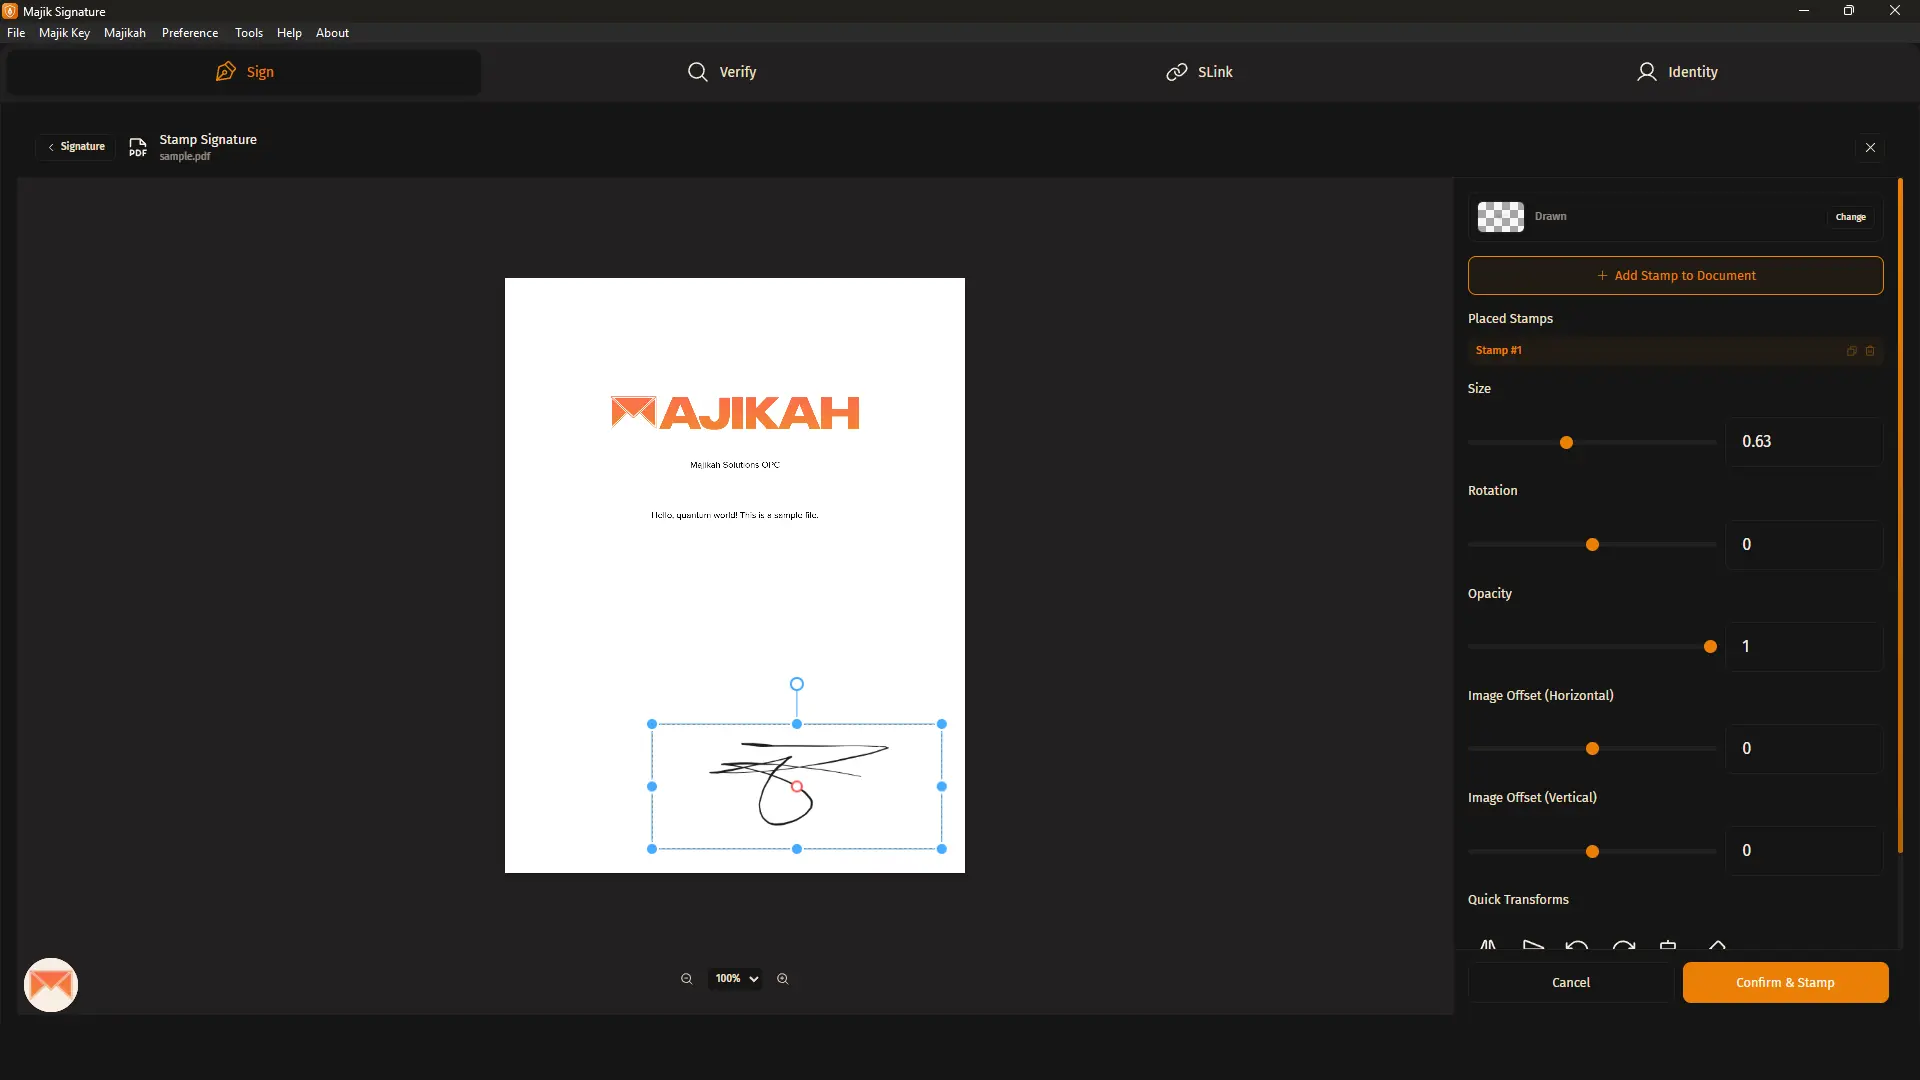Open the About menu

point(332,33)
